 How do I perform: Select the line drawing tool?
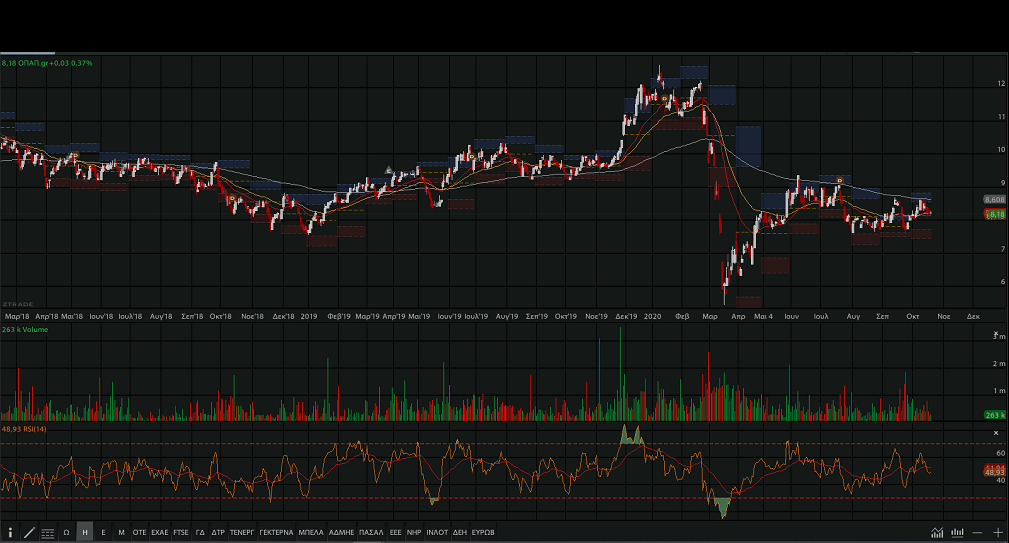coord(29,532)
